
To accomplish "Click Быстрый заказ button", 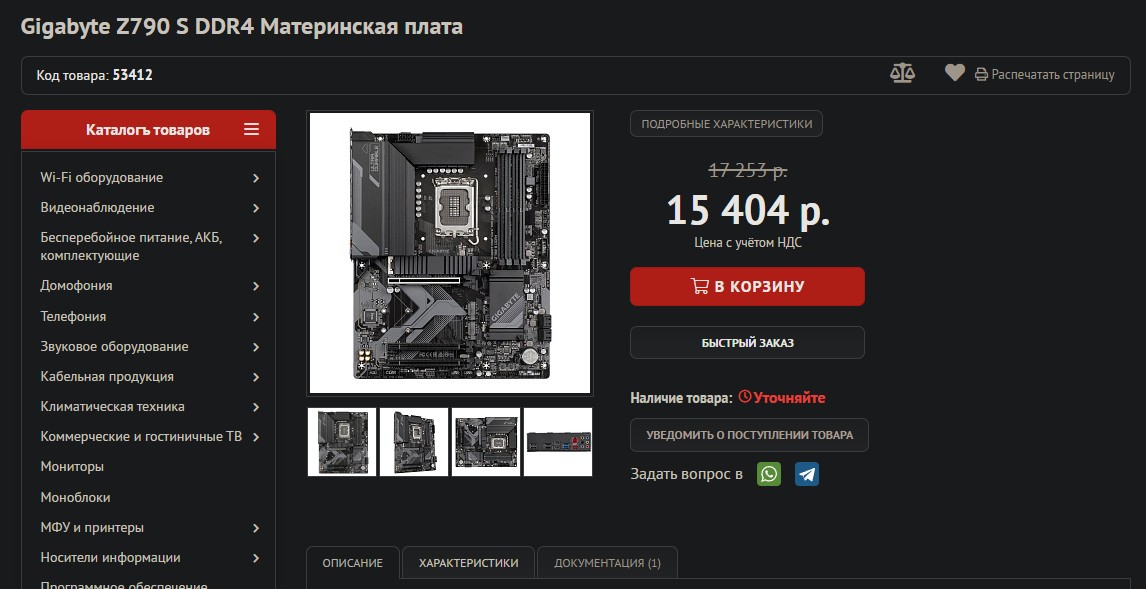I will [747, 343].
